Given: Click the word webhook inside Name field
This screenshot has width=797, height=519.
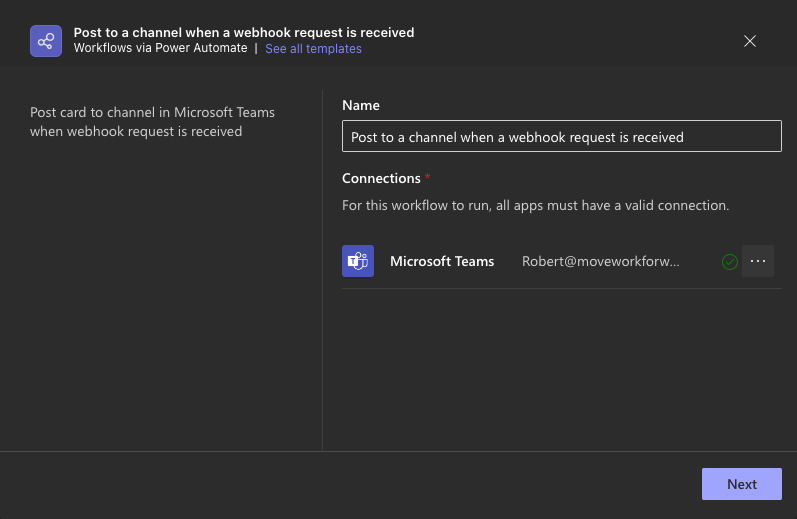Looking at the screenshot, I should point(535,137).
